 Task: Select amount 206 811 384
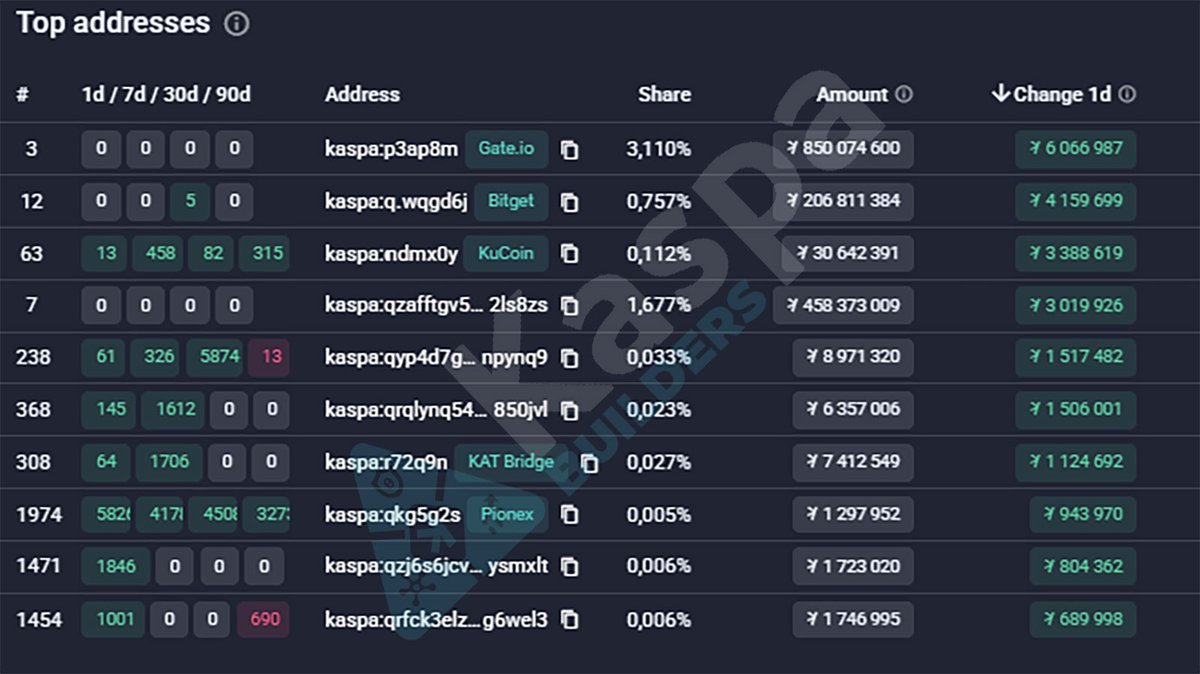coord(843,201)
